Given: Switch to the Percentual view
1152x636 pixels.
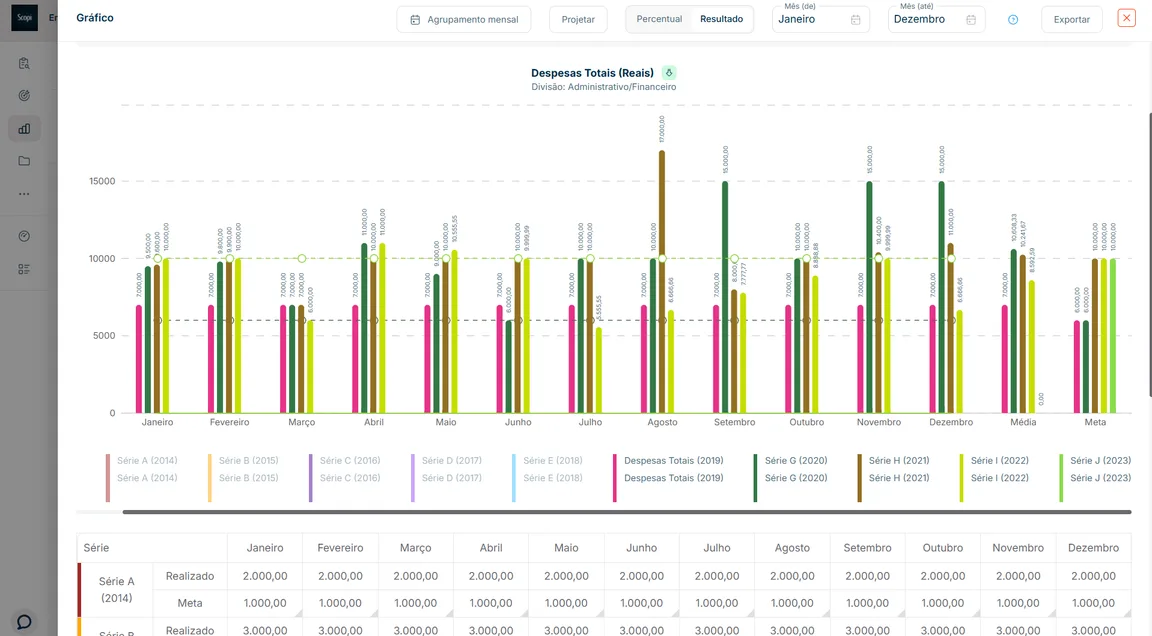Looking at the screenshot, I should coord(659,19).
